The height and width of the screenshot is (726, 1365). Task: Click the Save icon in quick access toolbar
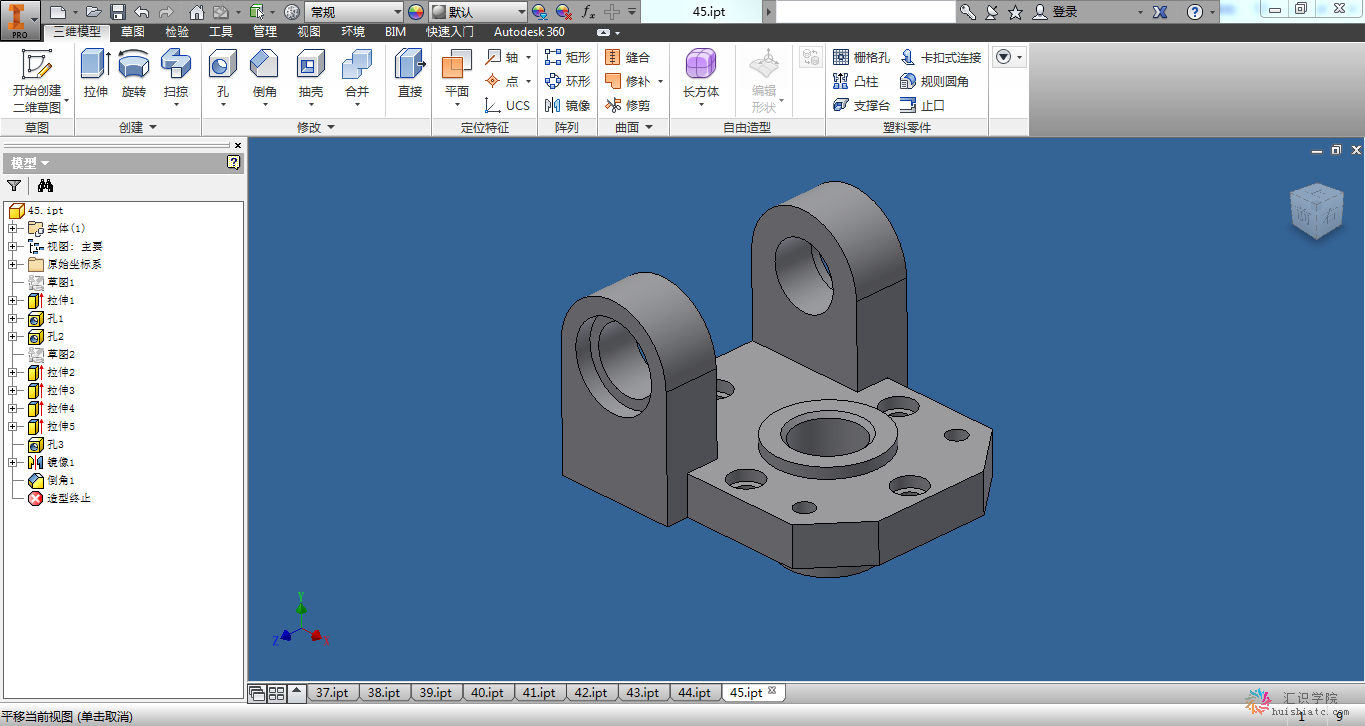point(118,12)
